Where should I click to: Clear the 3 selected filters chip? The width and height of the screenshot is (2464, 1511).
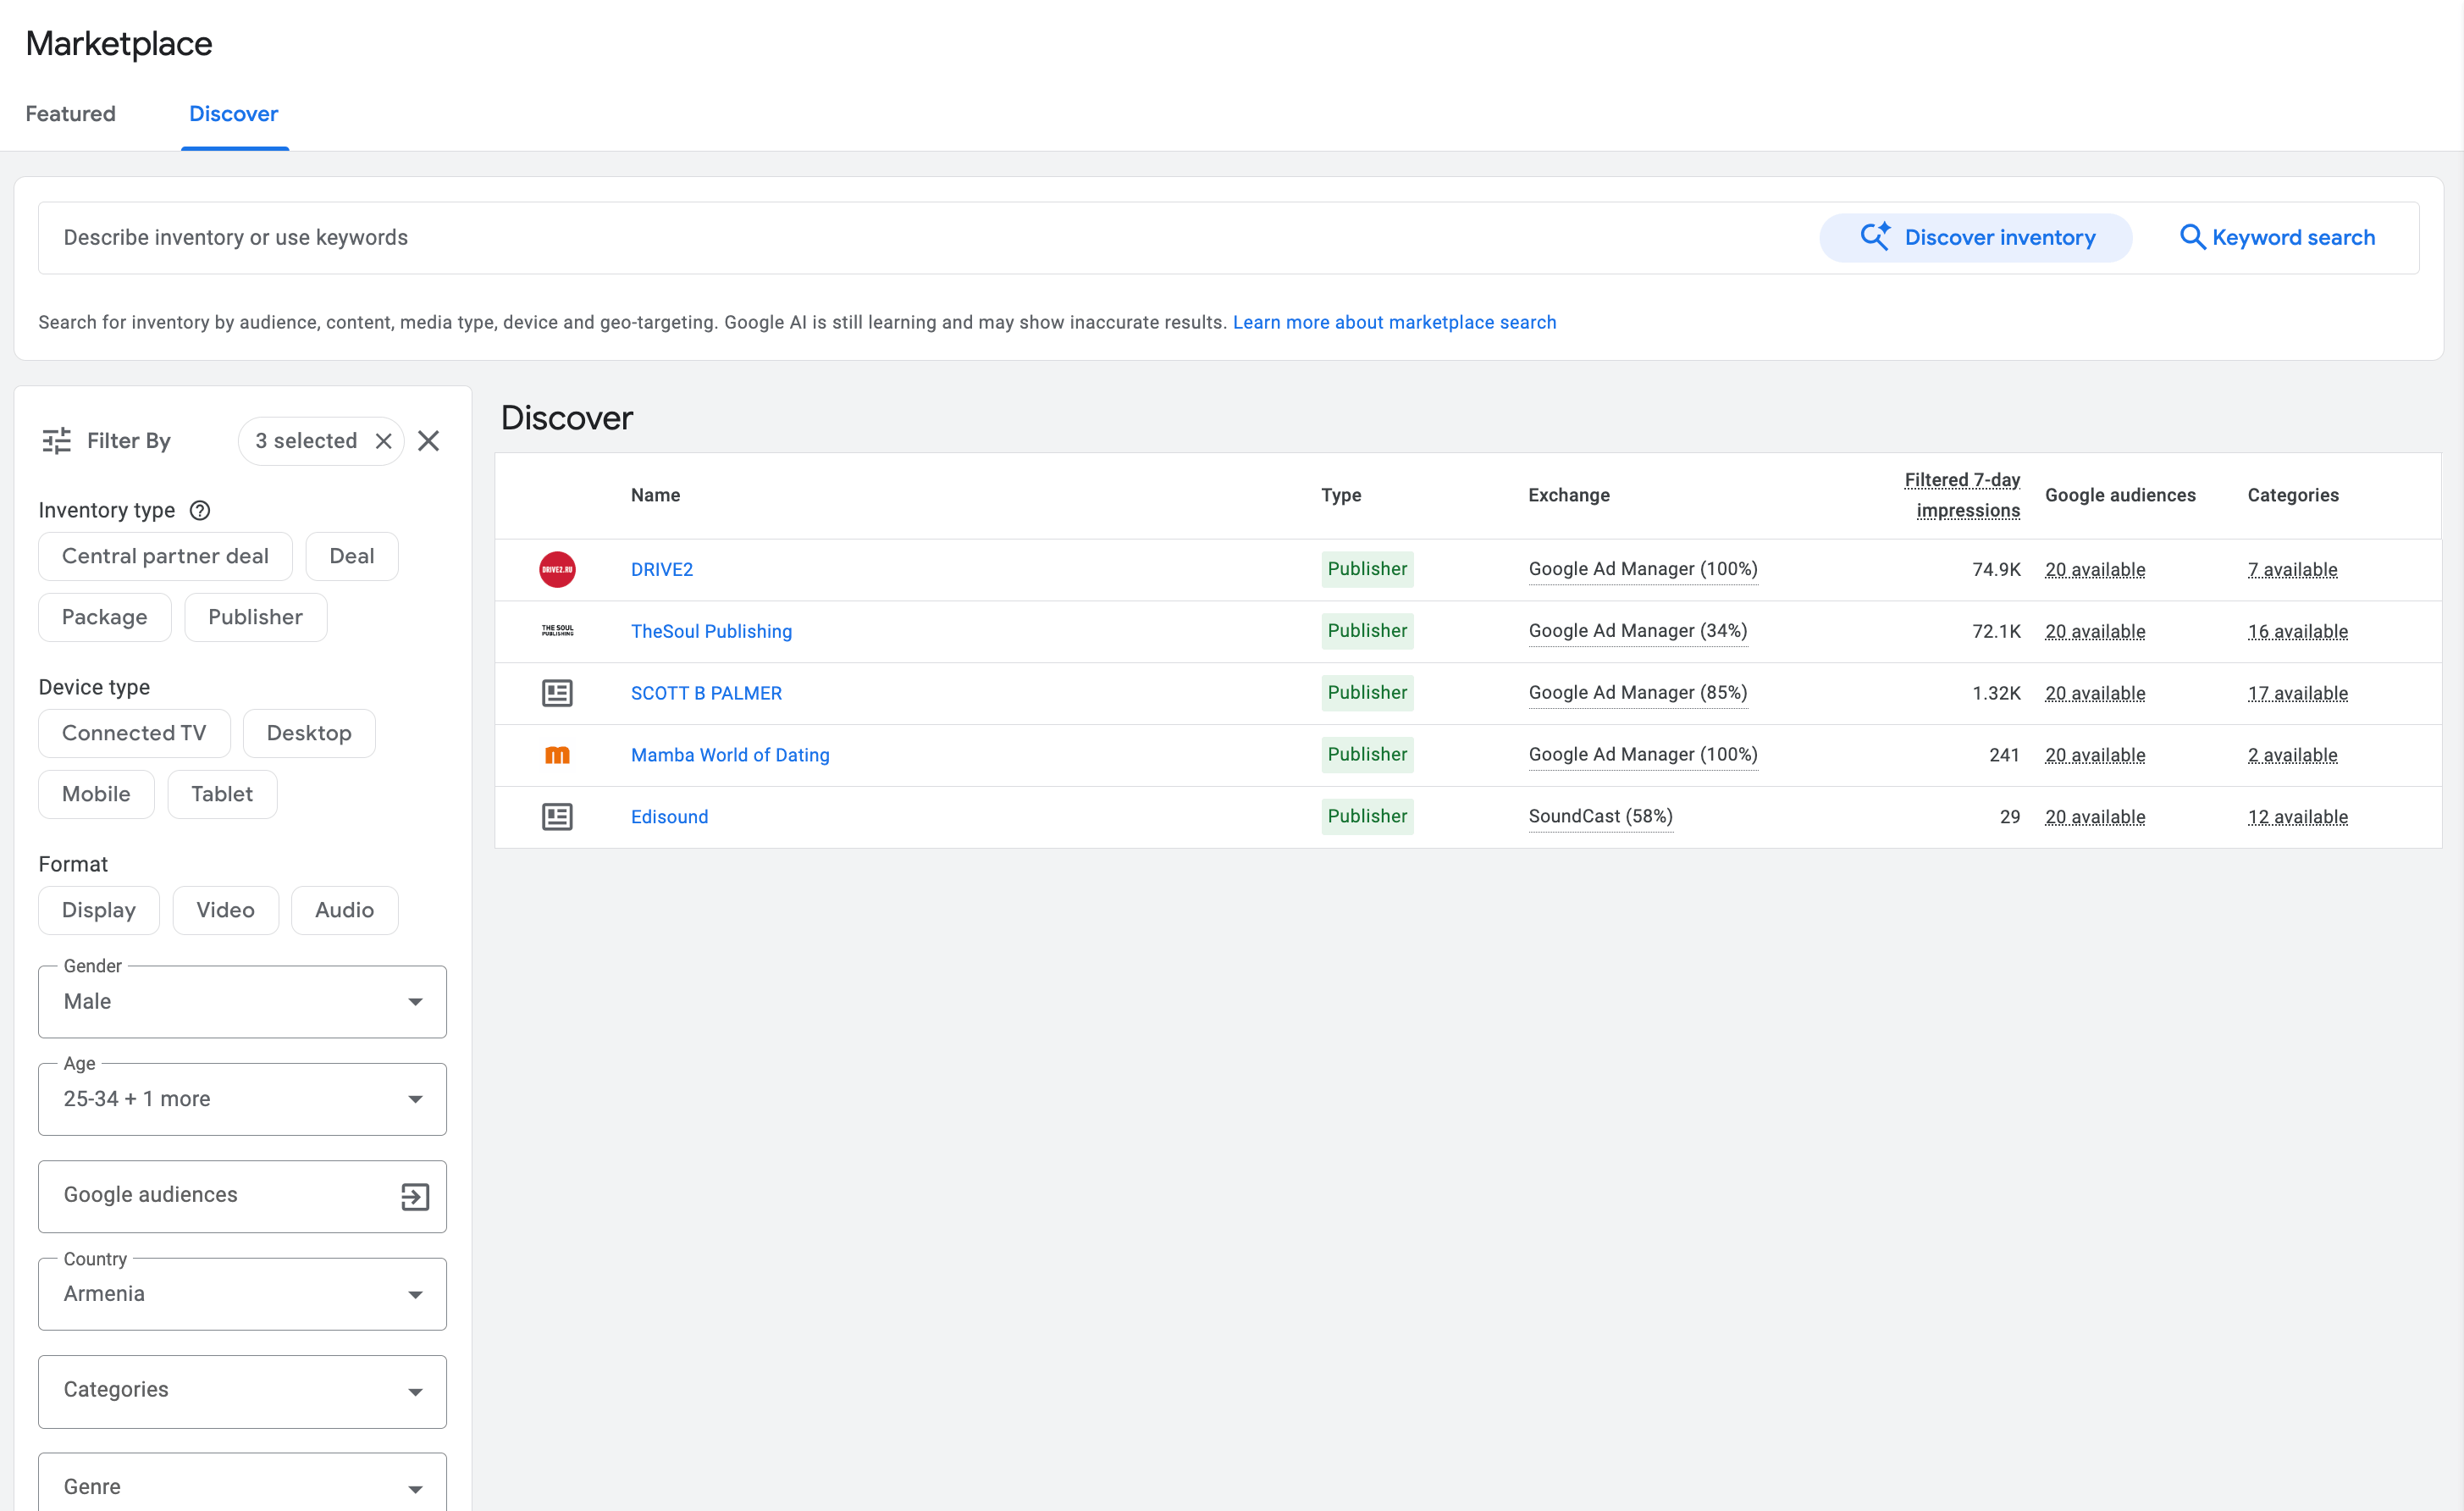click(383, 441)
